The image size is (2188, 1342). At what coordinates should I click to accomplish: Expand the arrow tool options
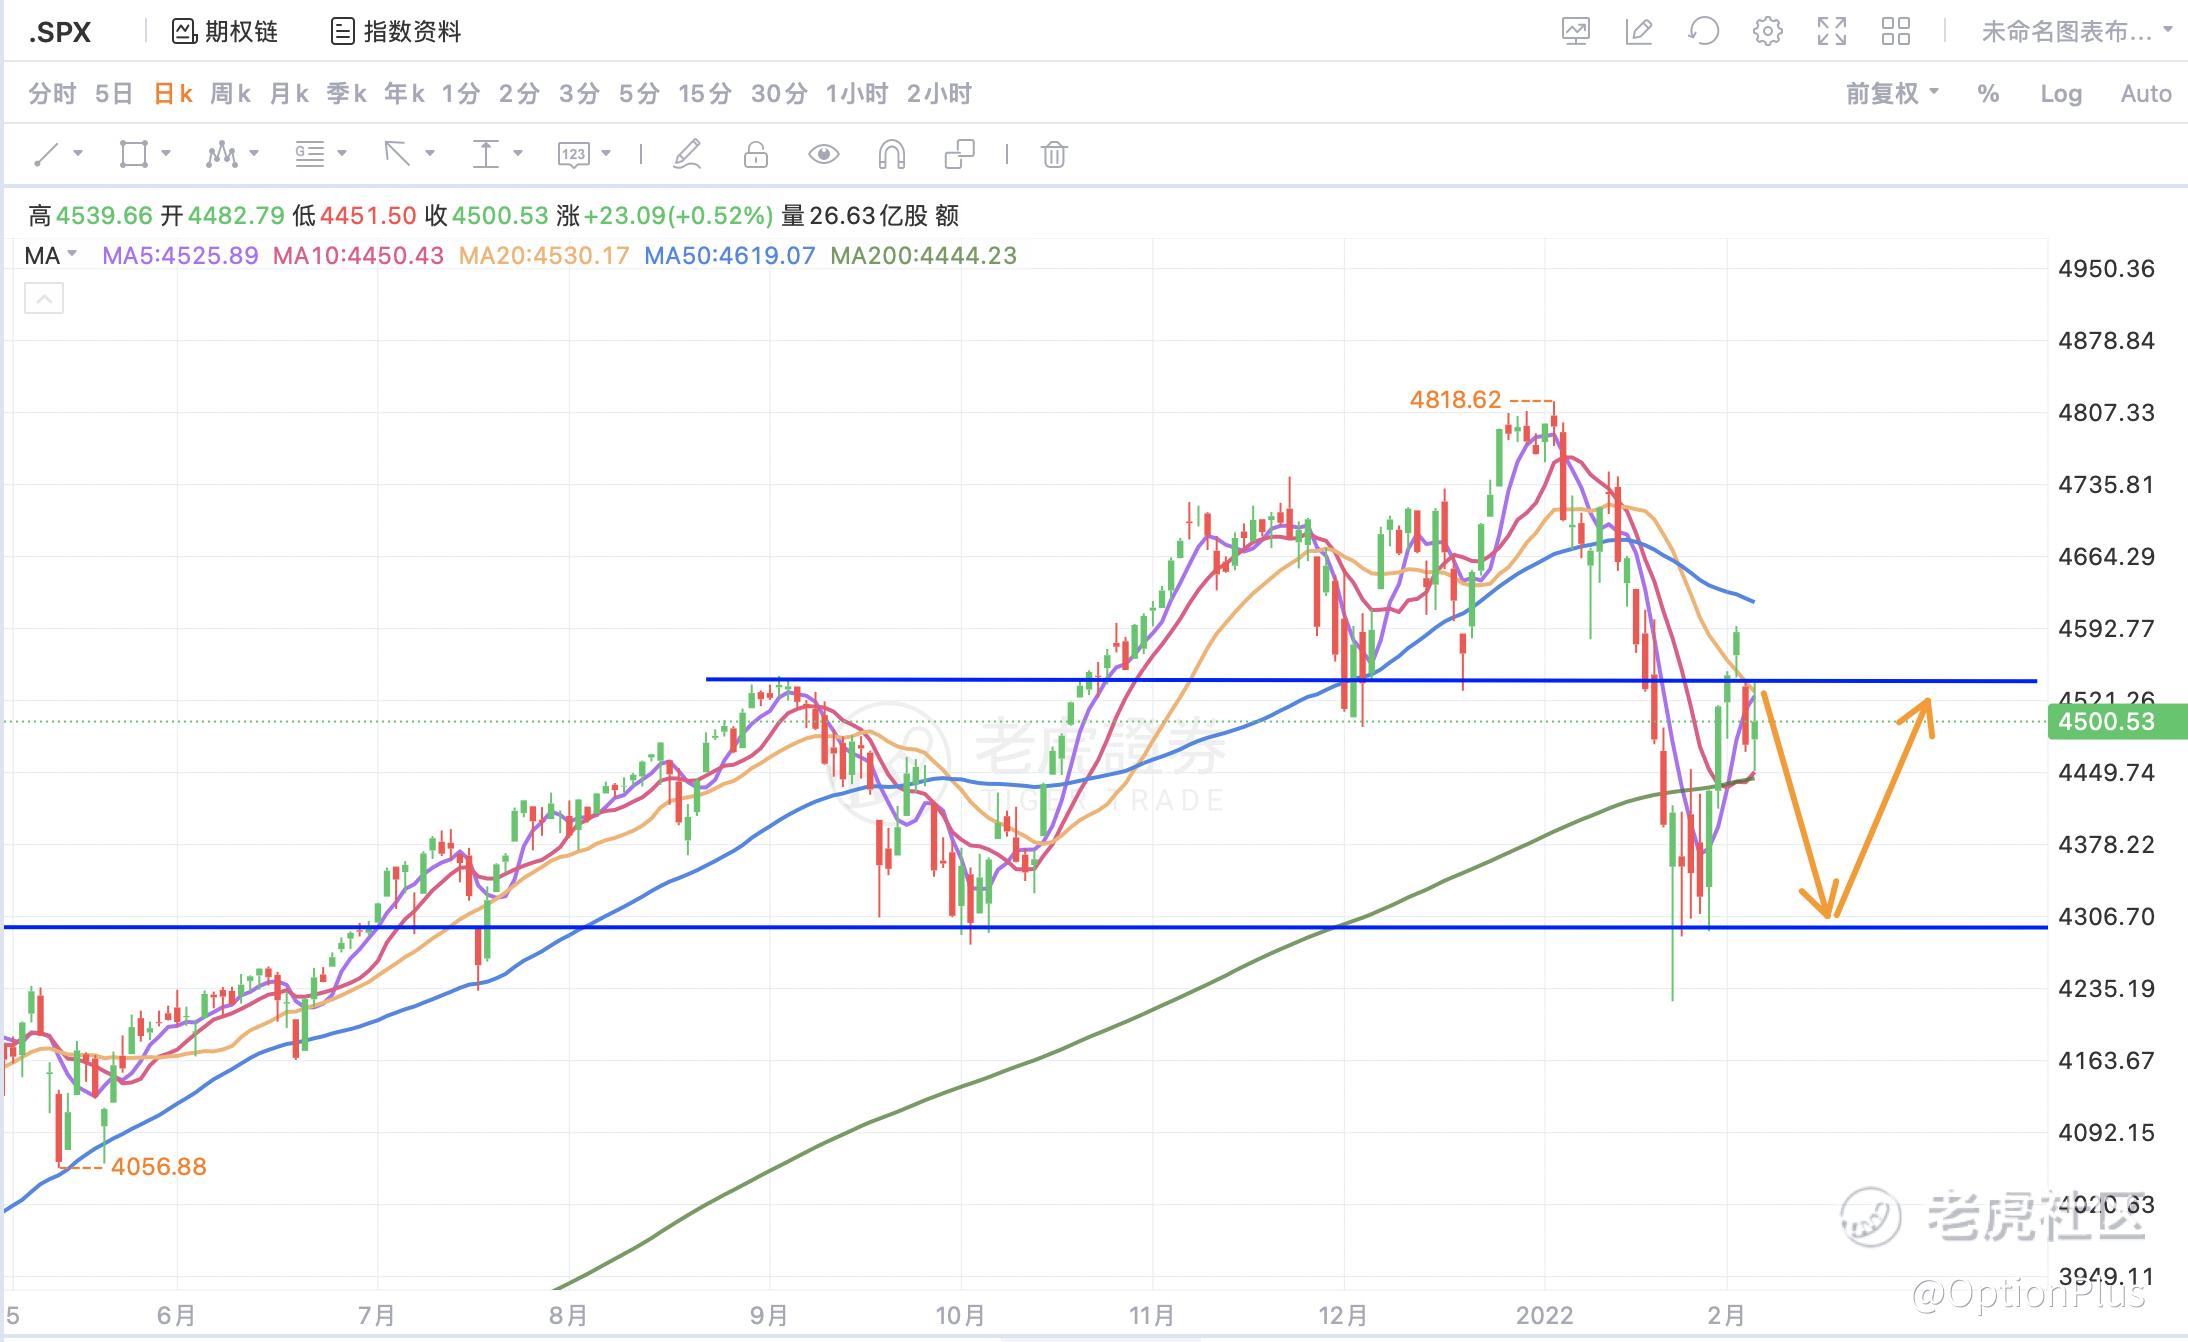point(430,154)
